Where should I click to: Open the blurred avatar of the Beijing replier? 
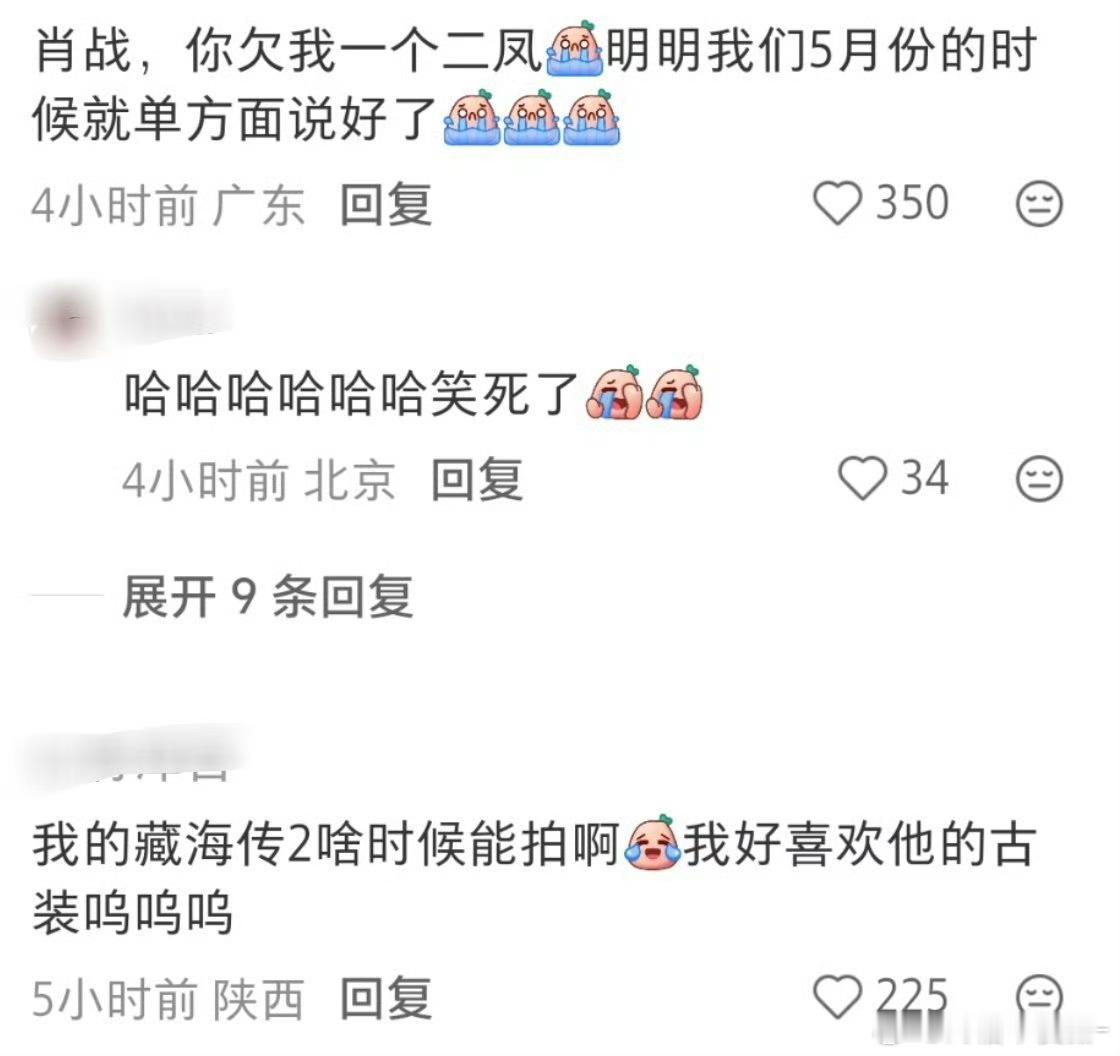pos(66,324)
